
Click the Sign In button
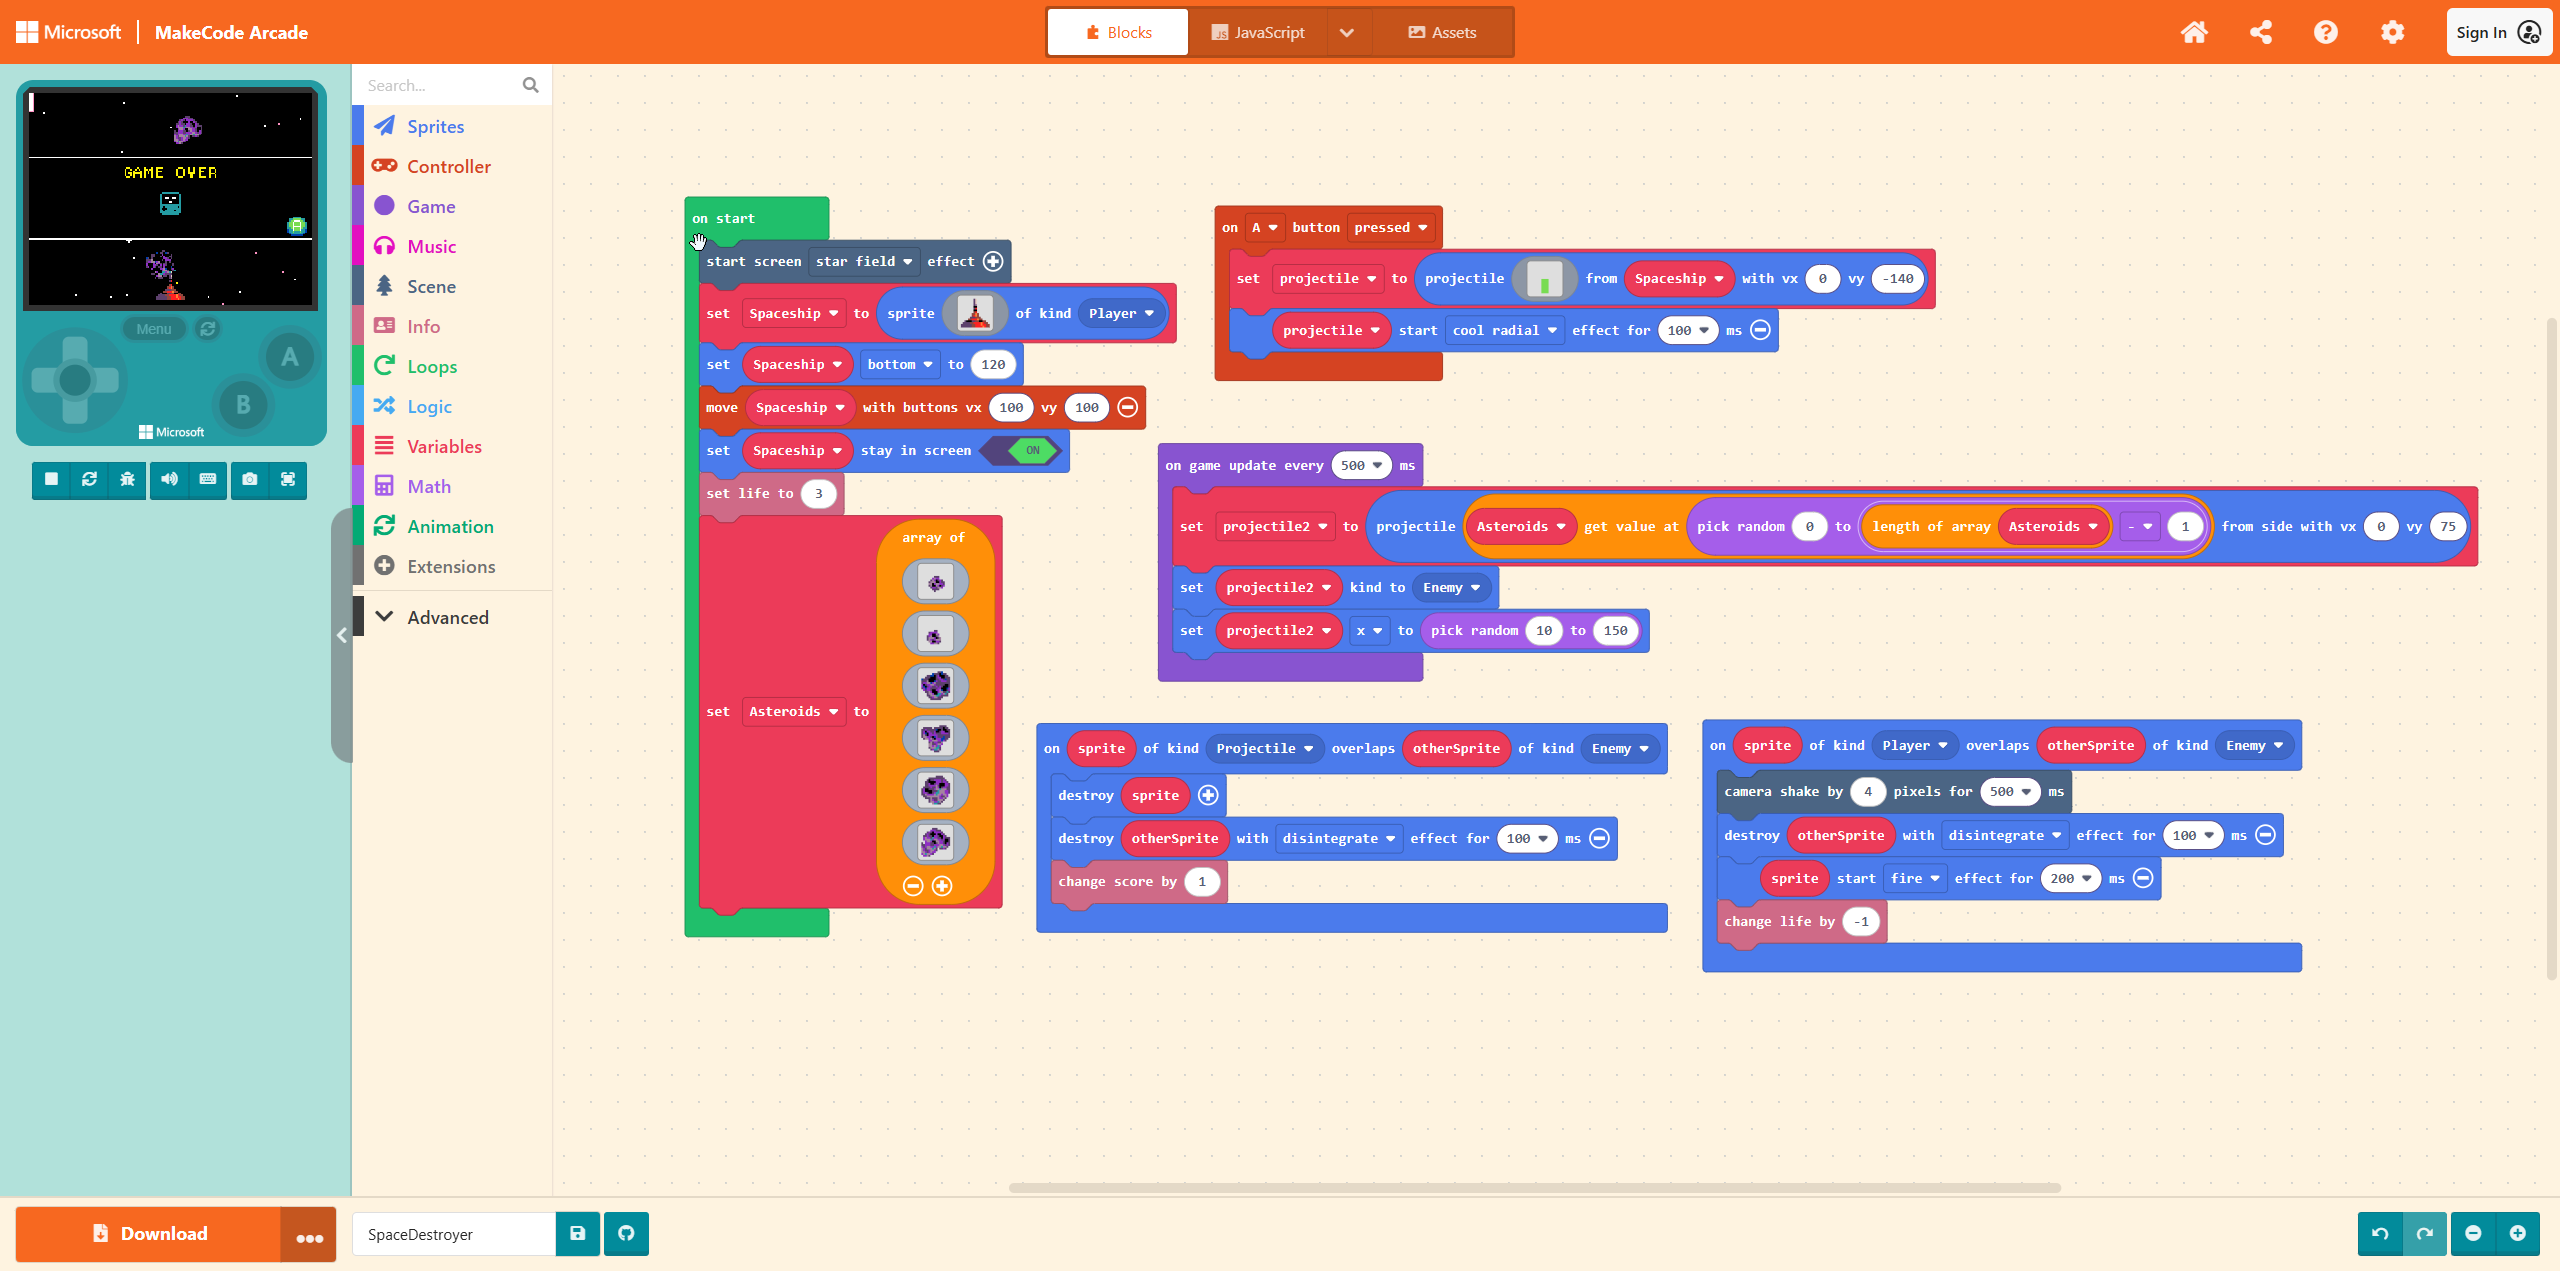click(2497, 32)
